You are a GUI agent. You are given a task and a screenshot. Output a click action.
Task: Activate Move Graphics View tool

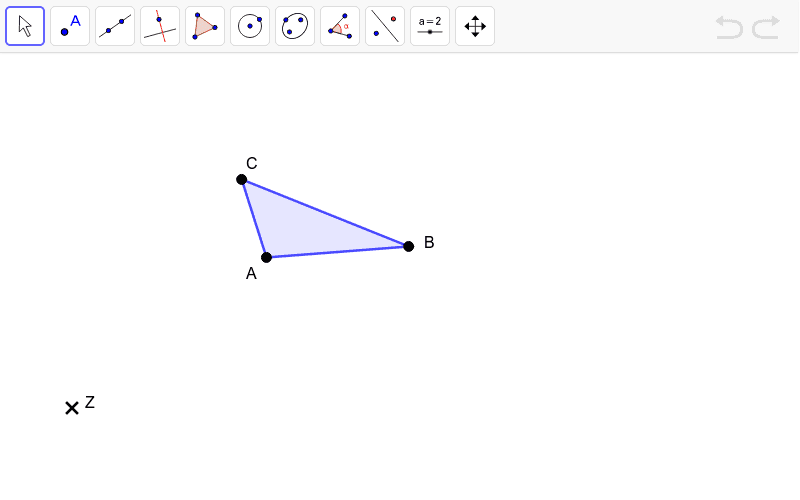pos(475,26)
